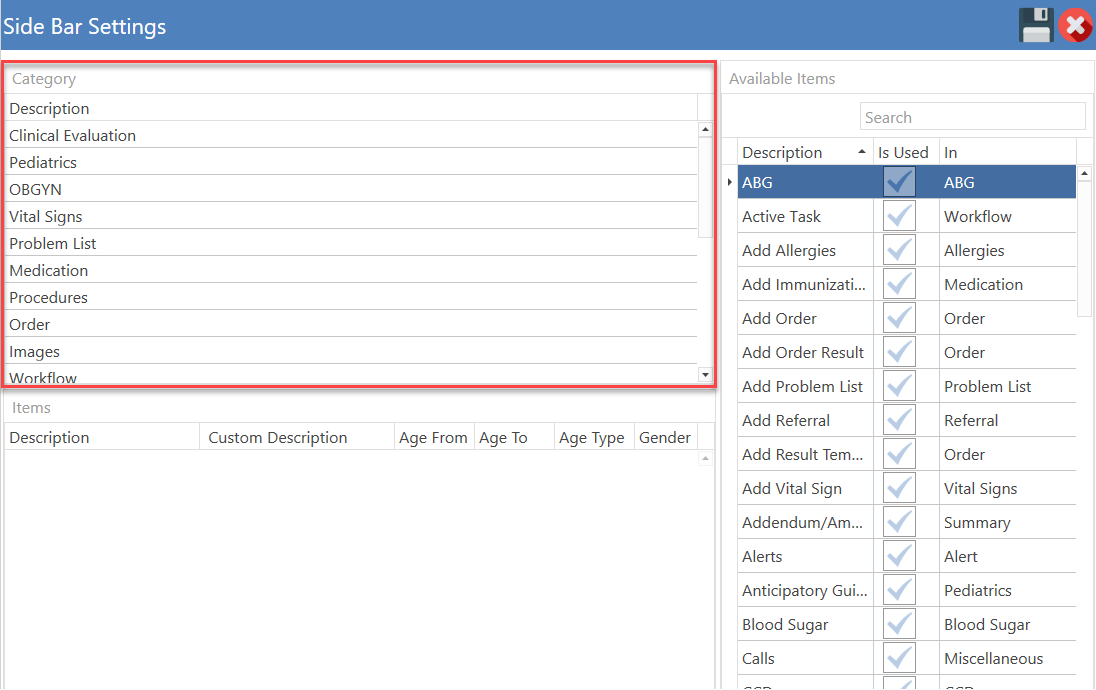Toggle Is Used checkbox for Add Allergies
Screen dimensions: 1096x690
[899, 250]
